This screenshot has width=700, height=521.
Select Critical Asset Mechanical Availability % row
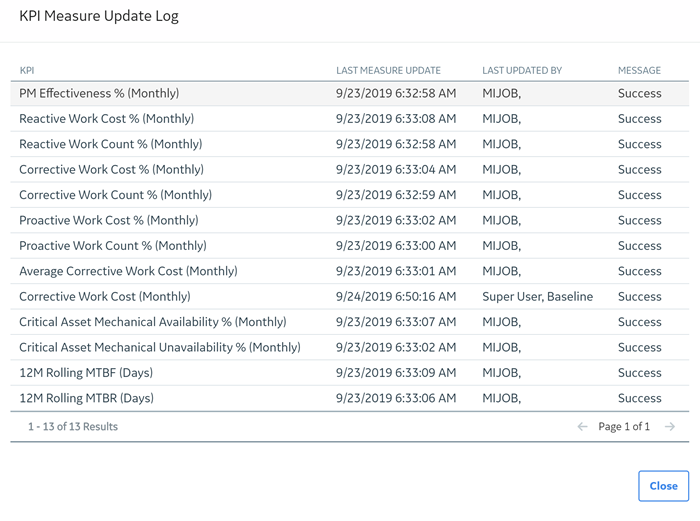[350, 322]
